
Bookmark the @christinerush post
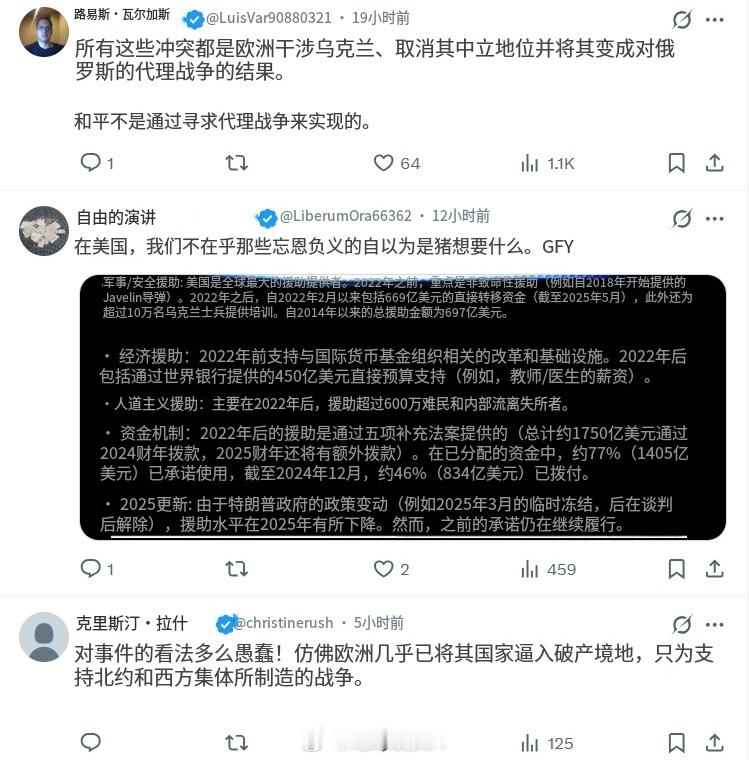677,743
